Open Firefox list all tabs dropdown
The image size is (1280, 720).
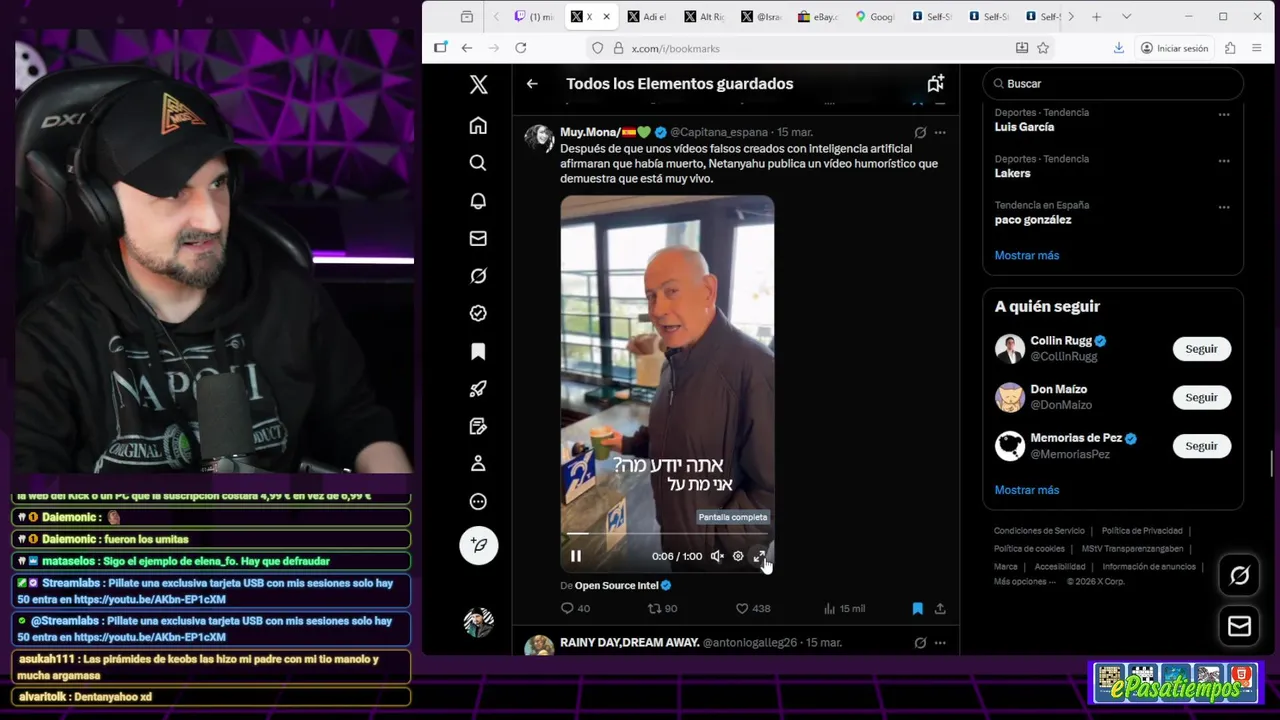(1126, 17)
